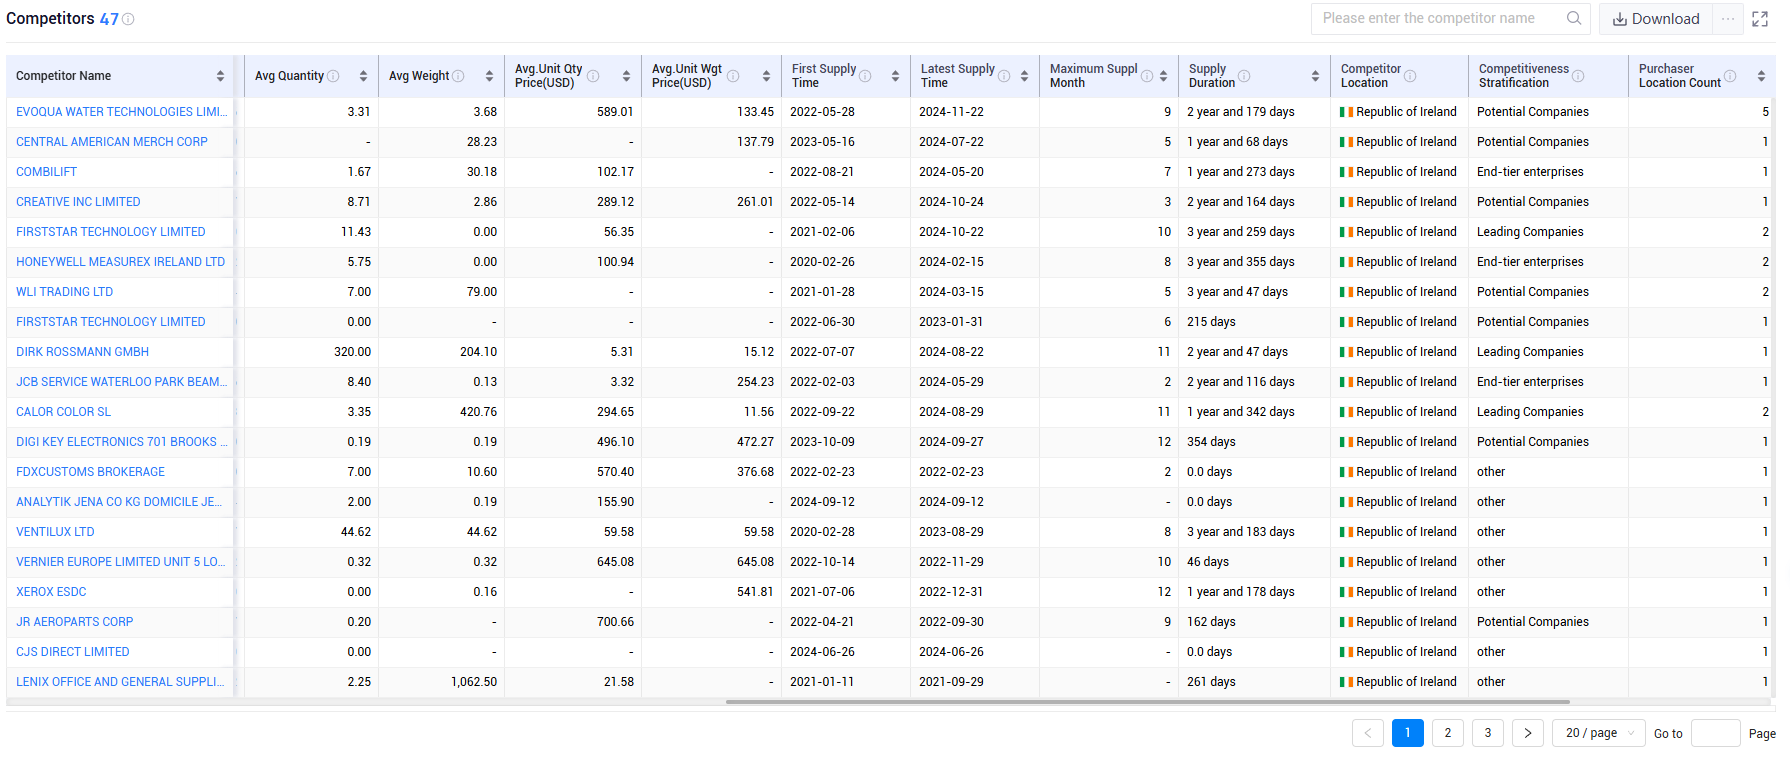Show First Supply Time info icon

865,76
